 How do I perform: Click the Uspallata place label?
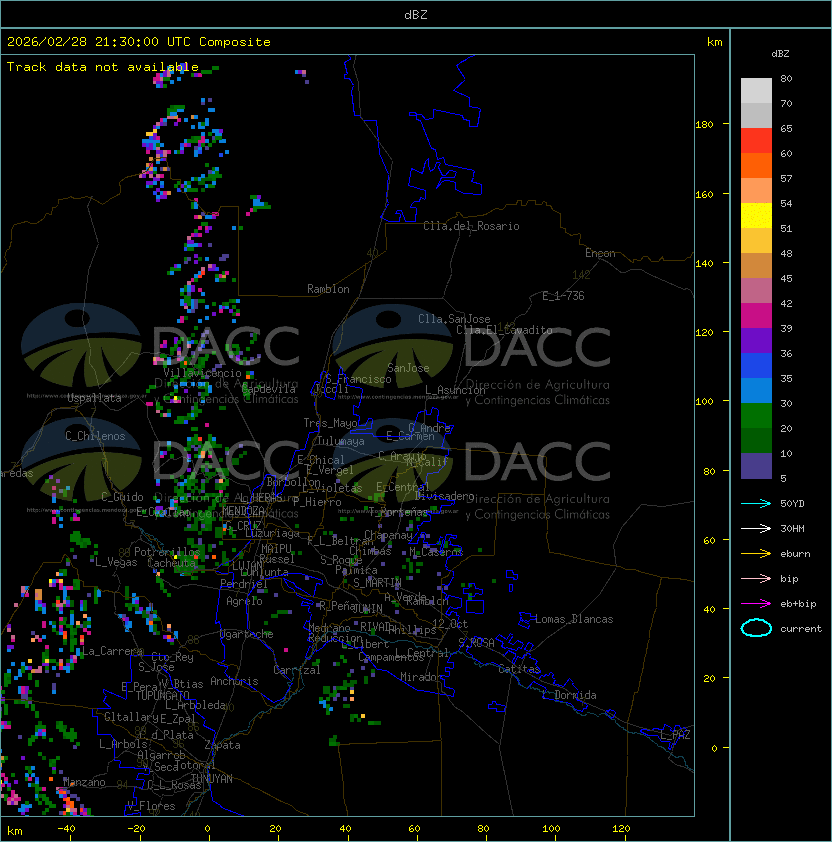[94, 398]
